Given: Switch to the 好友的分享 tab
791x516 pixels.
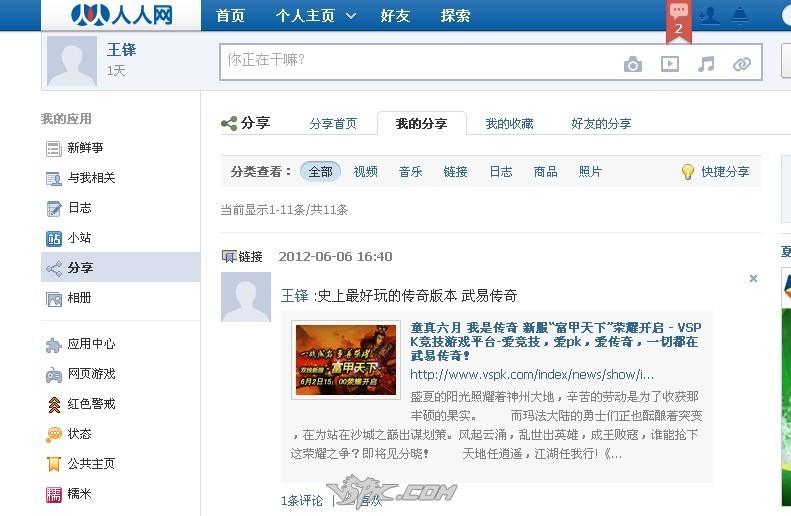Looking at the screenshot, I should (601, 124).
